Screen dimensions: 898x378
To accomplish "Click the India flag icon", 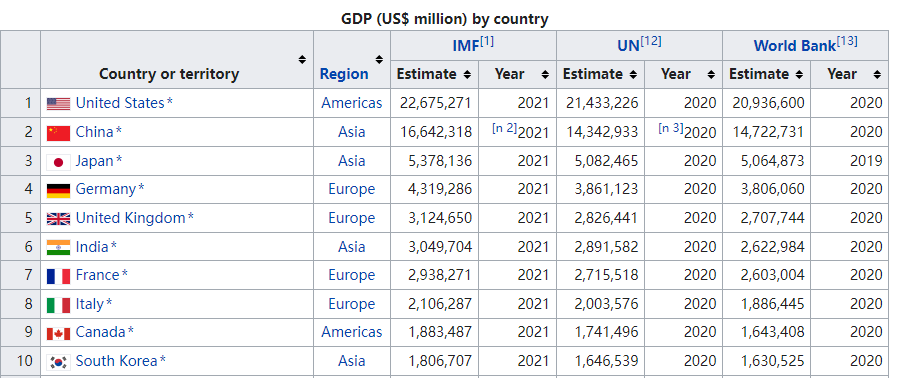I will coord(58,247).
